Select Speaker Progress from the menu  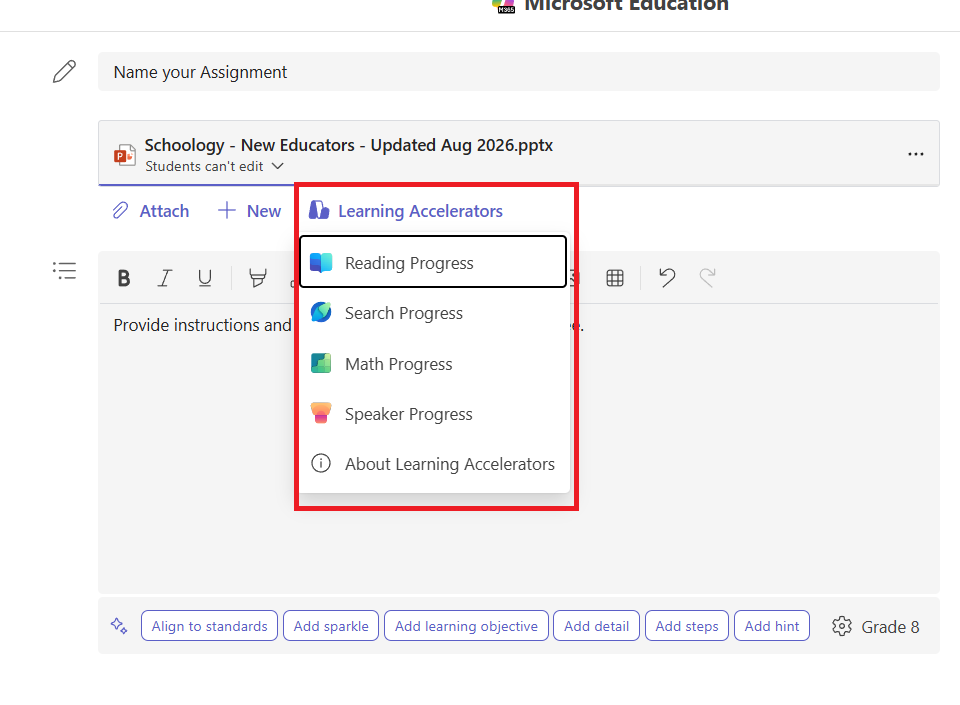[433, 414]
